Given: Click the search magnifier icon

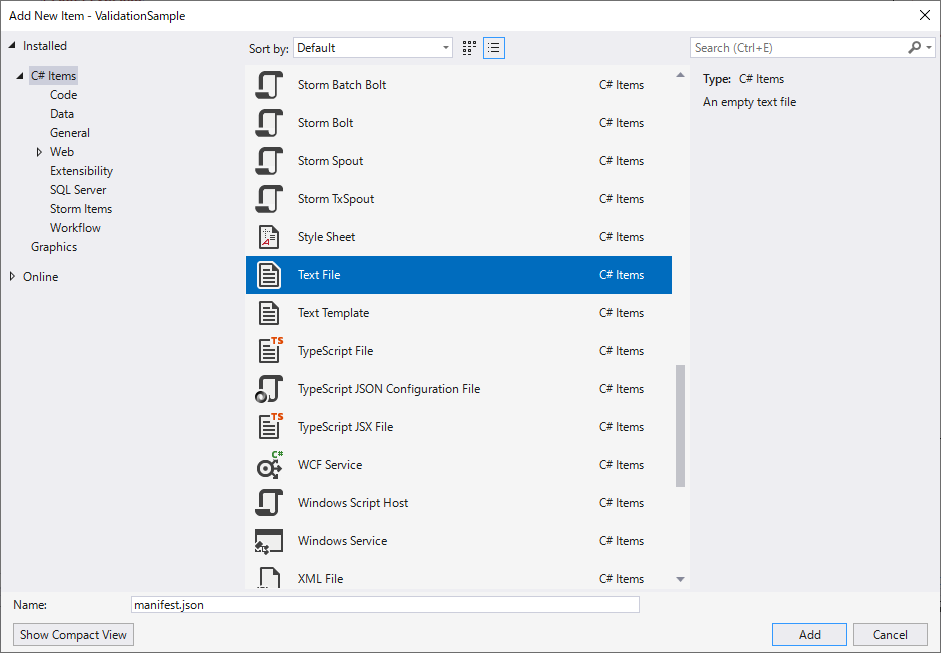Looking at the screenshot, I should tap(915, 47).
